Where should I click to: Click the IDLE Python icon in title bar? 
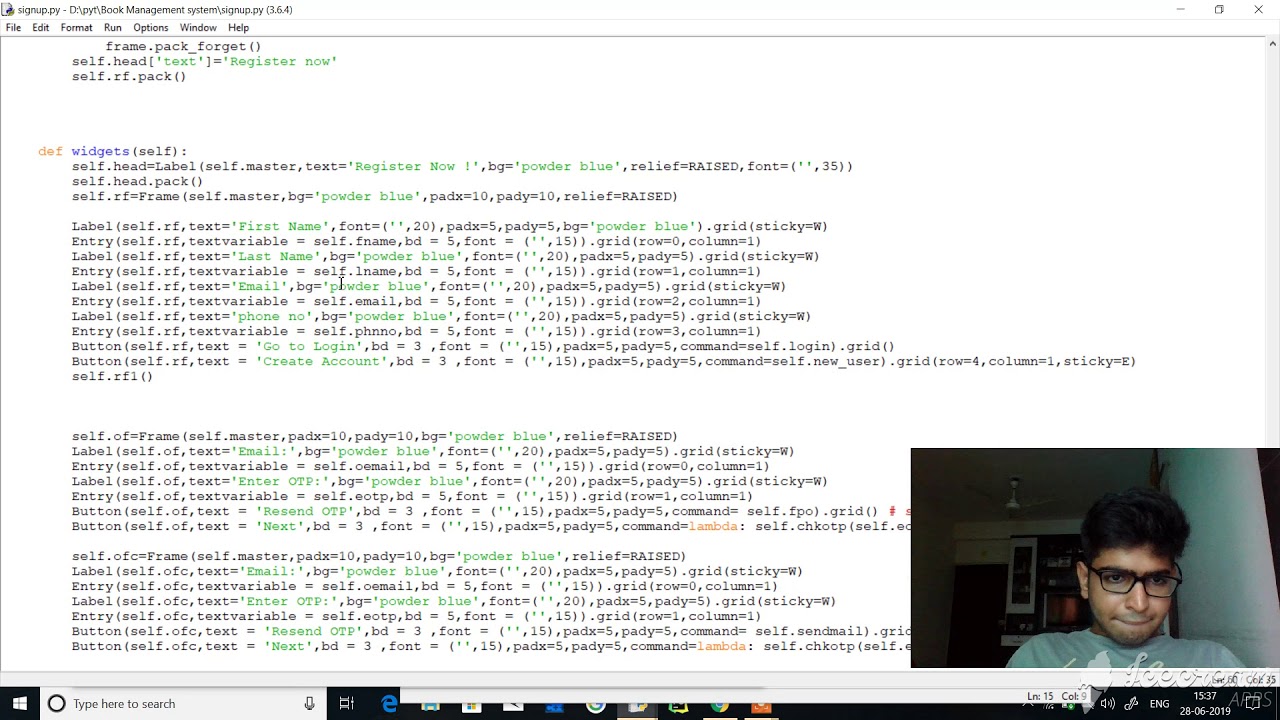[x=9, y=9]
